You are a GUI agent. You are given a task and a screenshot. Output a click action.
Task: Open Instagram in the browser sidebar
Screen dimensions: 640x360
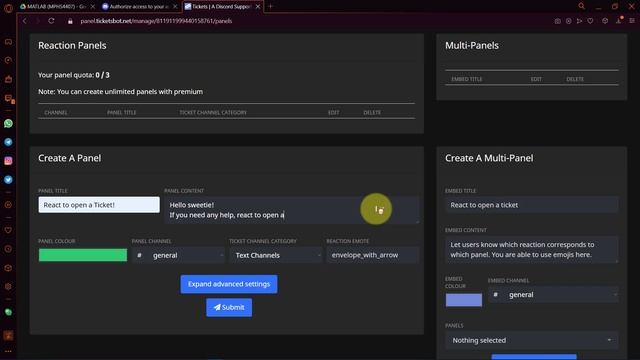pos(8,161)
